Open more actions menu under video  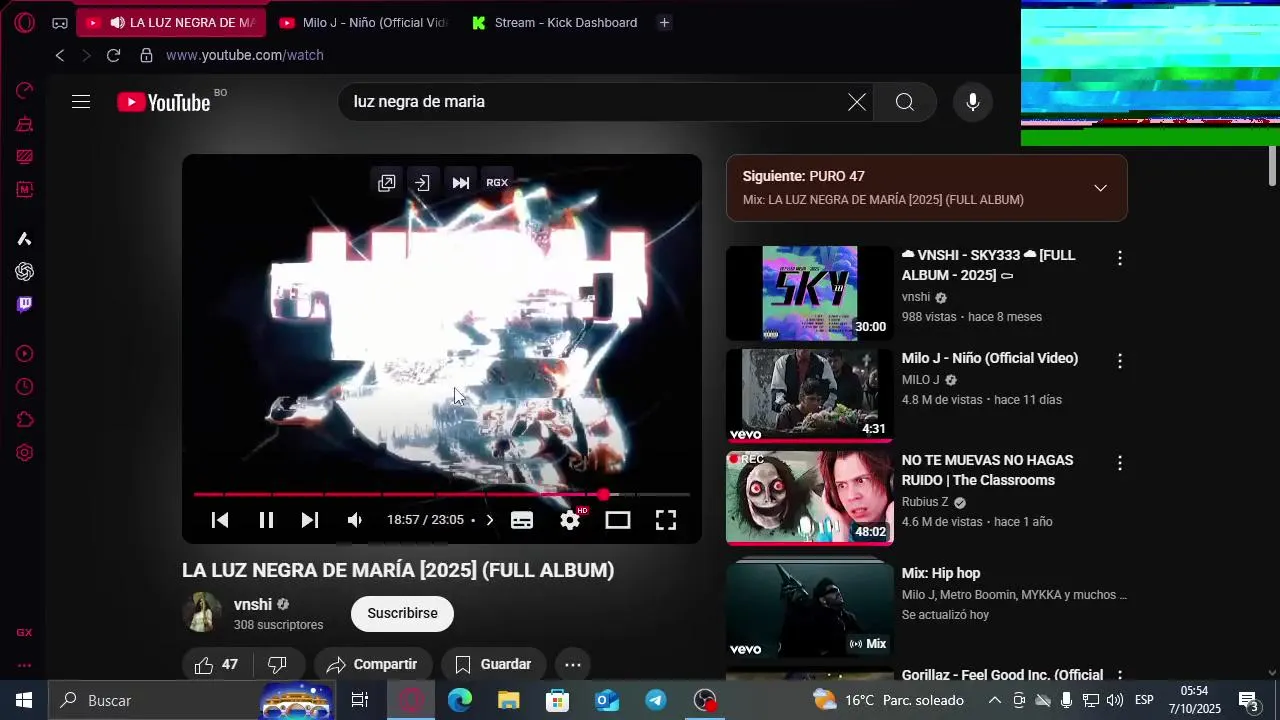pos(573,665)
